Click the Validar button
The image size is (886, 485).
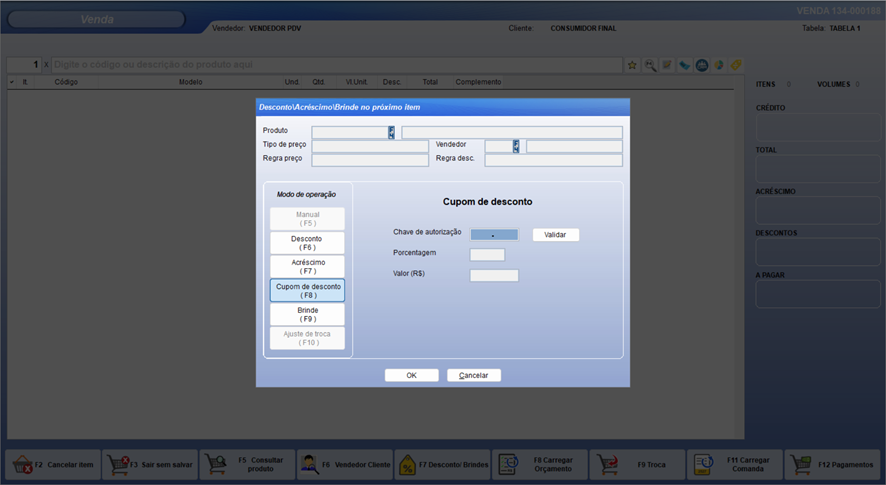pos(555,235)
